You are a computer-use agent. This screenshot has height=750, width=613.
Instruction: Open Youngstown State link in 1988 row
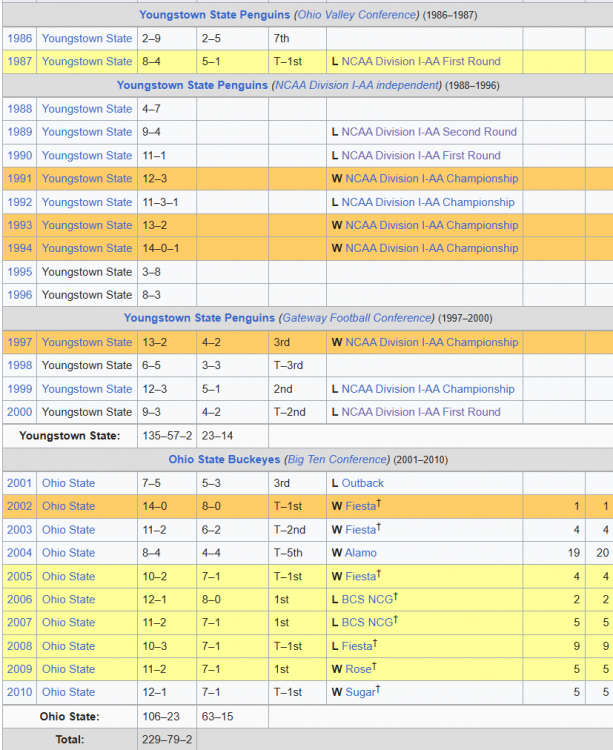87,109
